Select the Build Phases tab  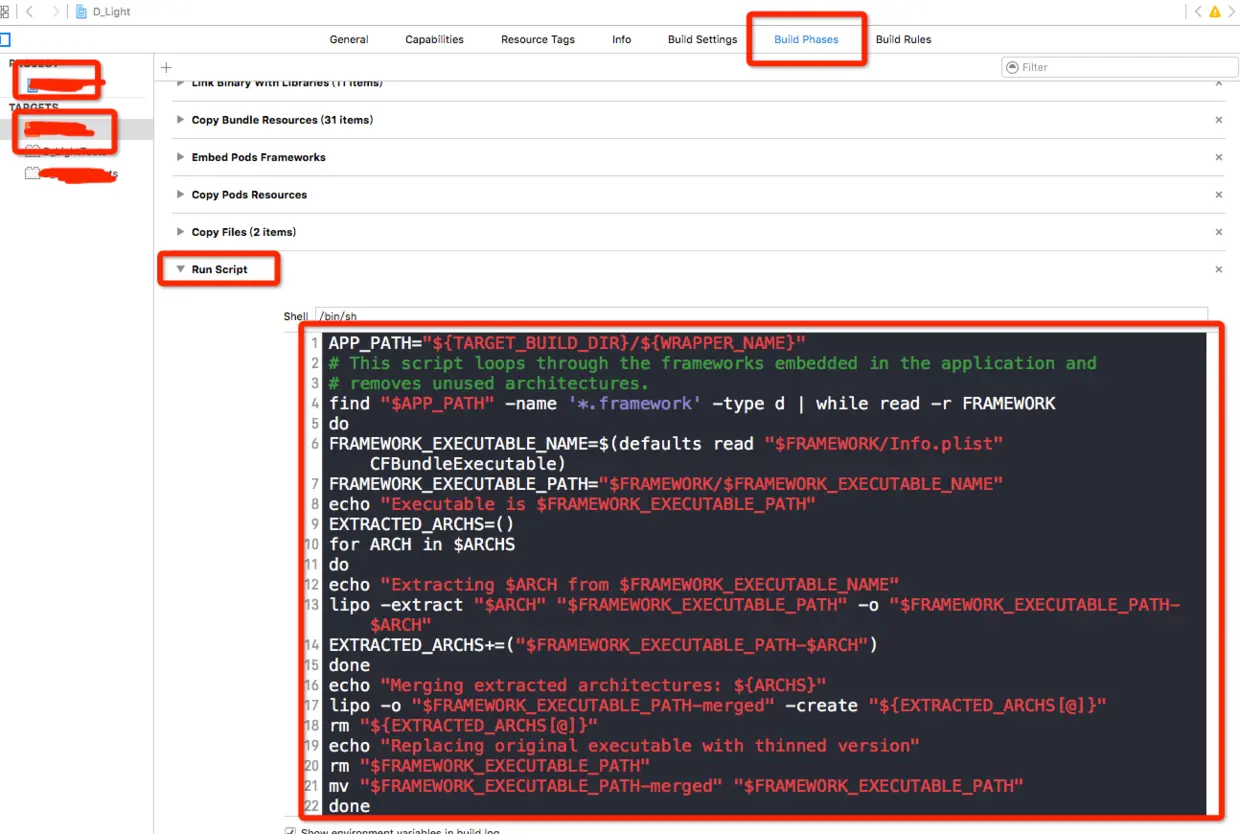pos(806,40)
